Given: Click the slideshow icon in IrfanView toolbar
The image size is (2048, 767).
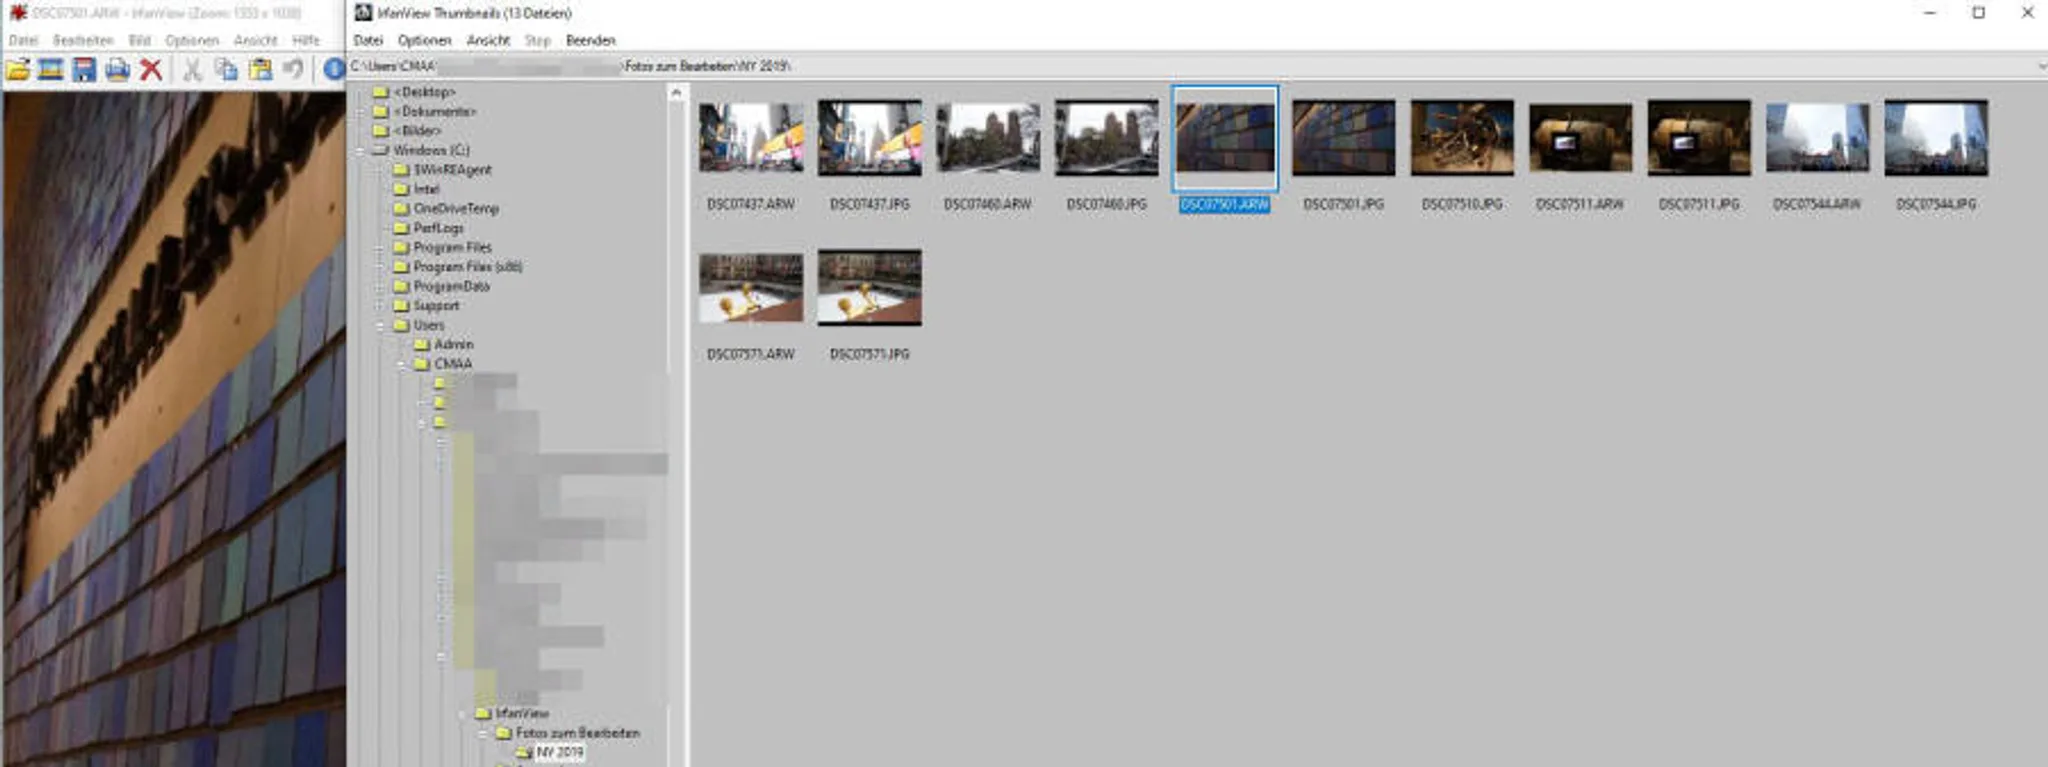Looking at the screenshot, I should (x=51, y=70).
